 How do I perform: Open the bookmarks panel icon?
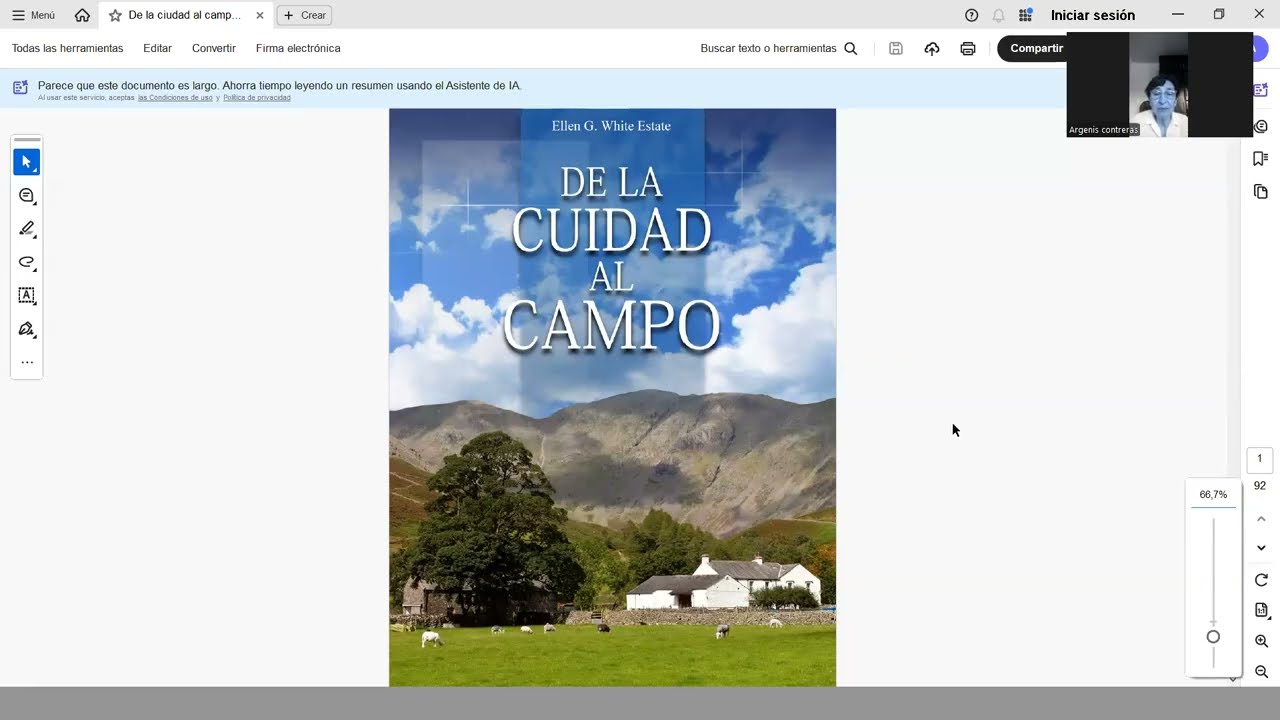point(1260,159)
